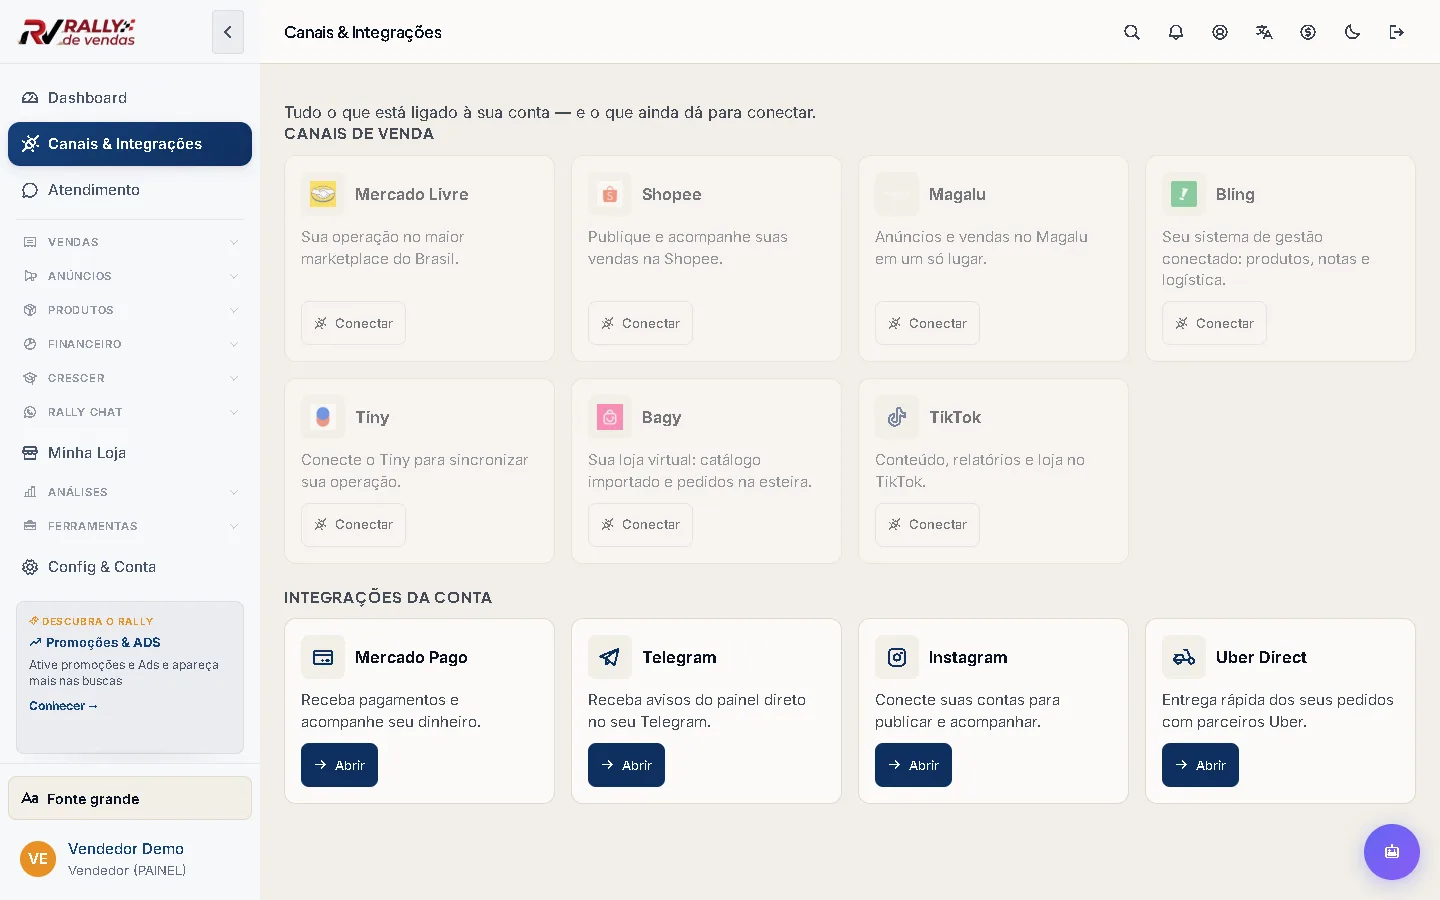Image resolution: width=1440 pixels, height=900 pixels.
Task: Click the Mercado Livre channel icon
Action: point(323,194)
